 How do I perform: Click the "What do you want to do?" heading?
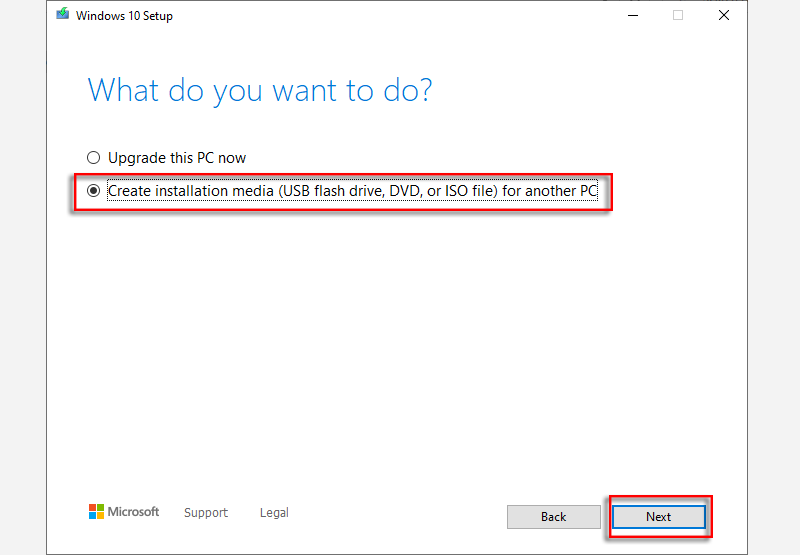[x=260, y=91]
